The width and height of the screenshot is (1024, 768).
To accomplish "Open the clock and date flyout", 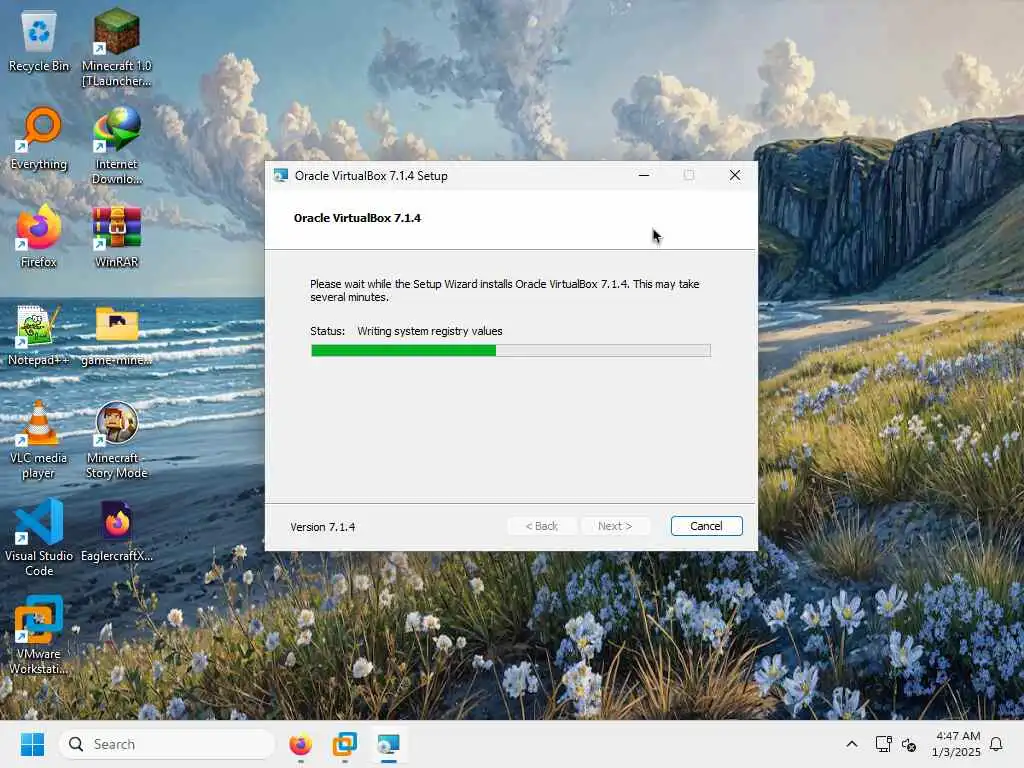I will [956, 744].
